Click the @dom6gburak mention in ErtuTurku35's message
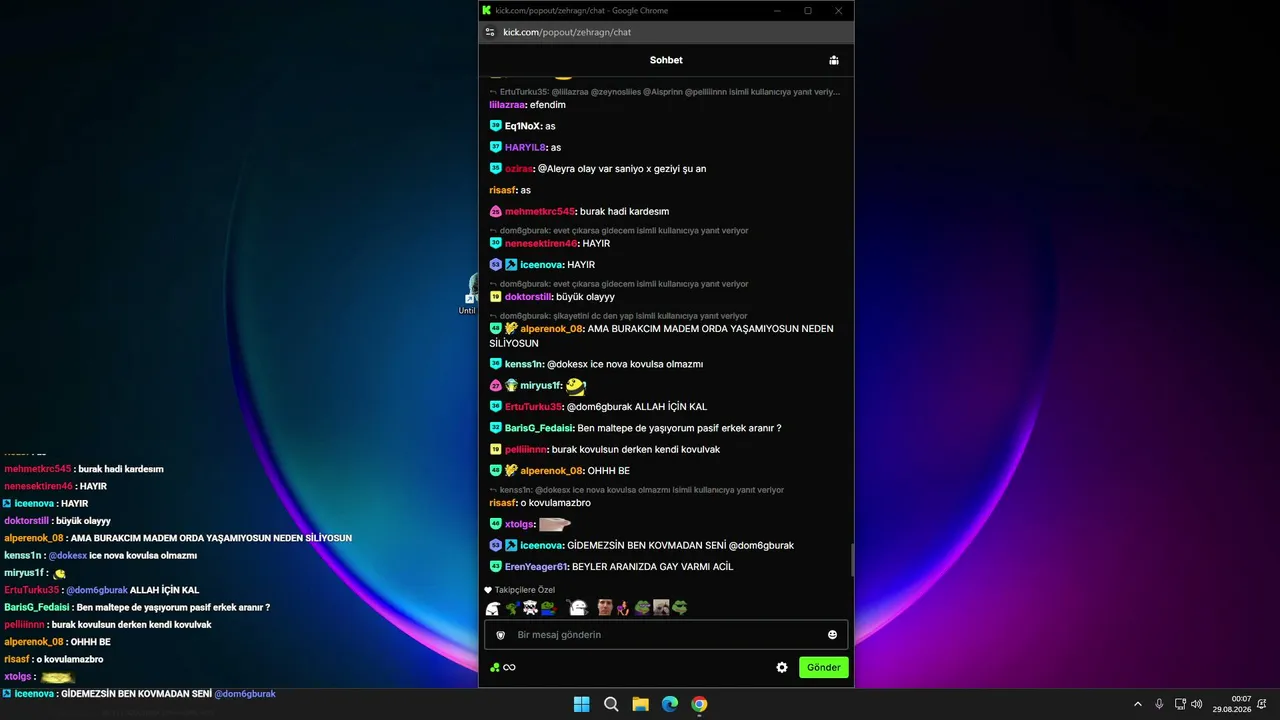Viewport: 1280px width, 720px height. [600, 407]
